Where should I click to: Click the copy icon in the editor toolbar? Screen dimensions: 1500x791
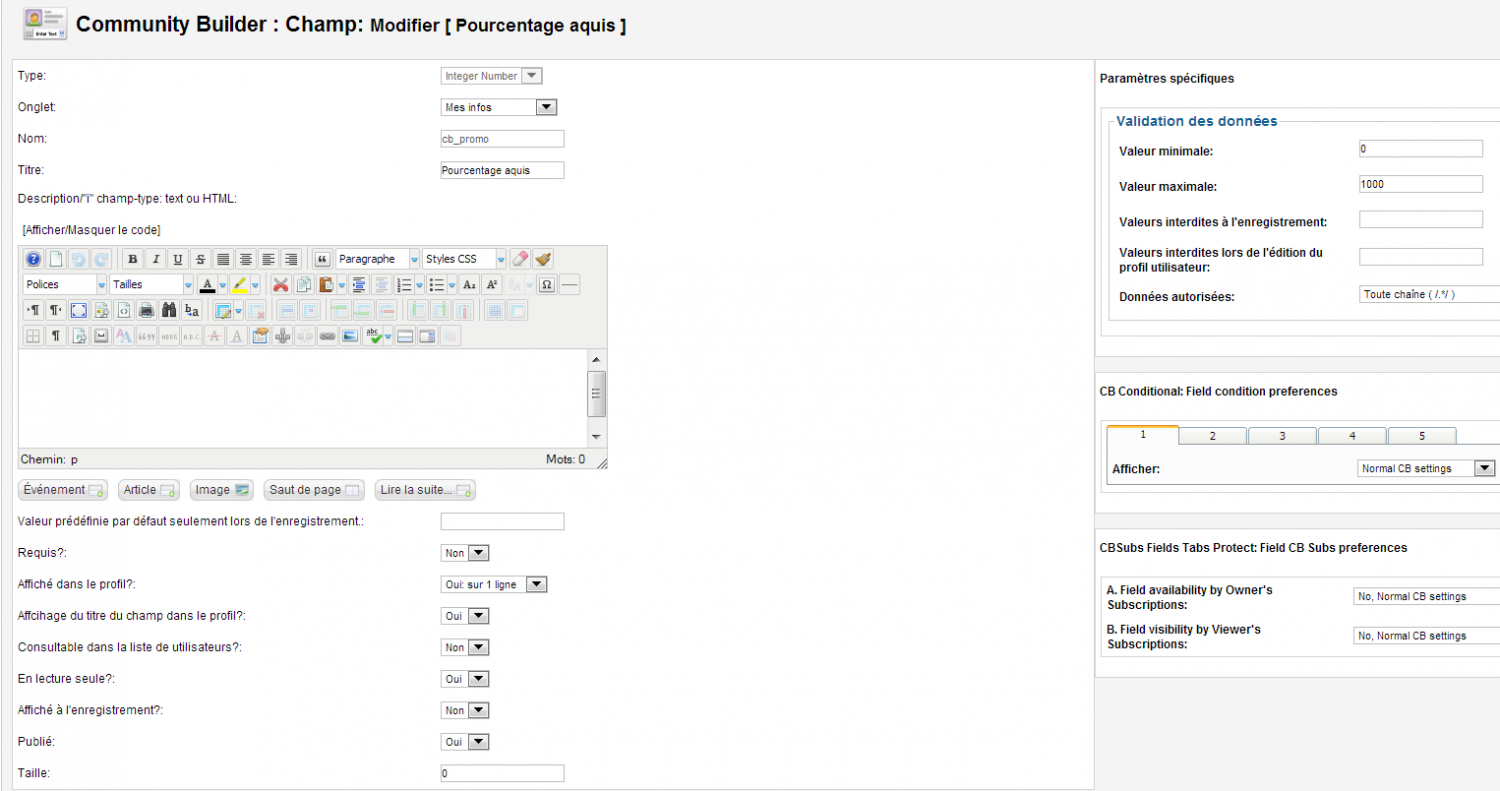click(x=303, y=284)
